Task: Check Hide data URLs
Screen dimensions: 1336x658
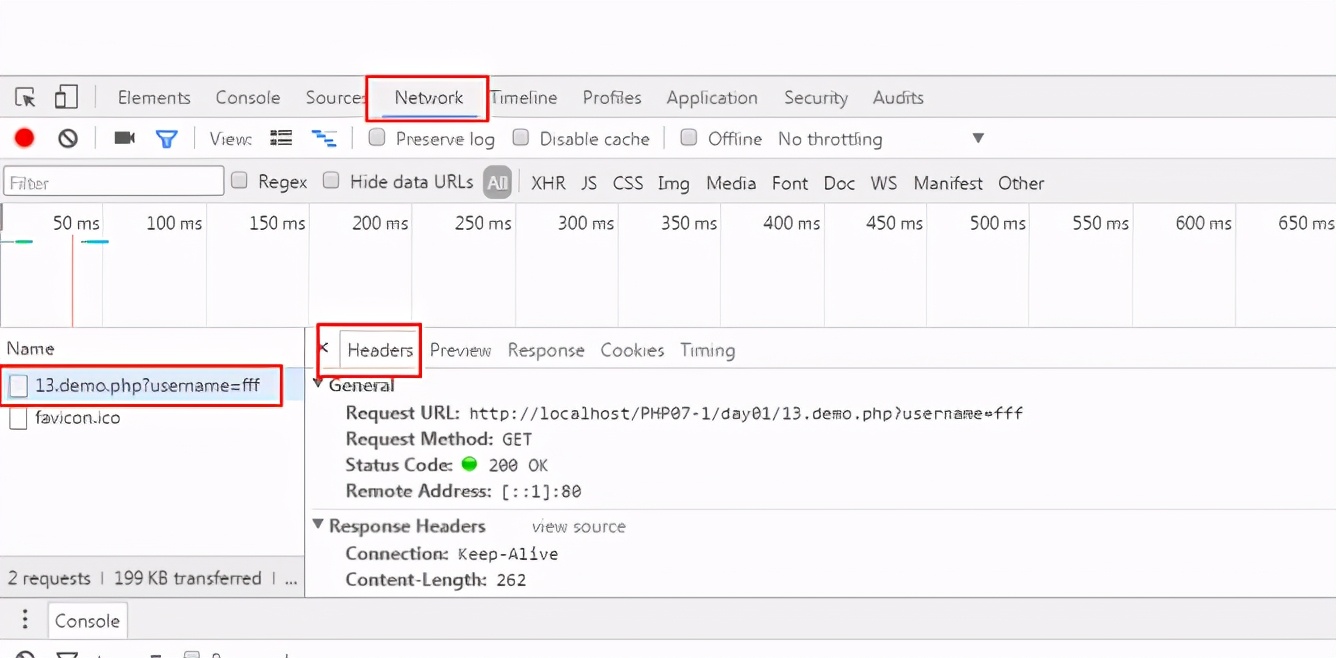Action: click(x=331, y=180)
